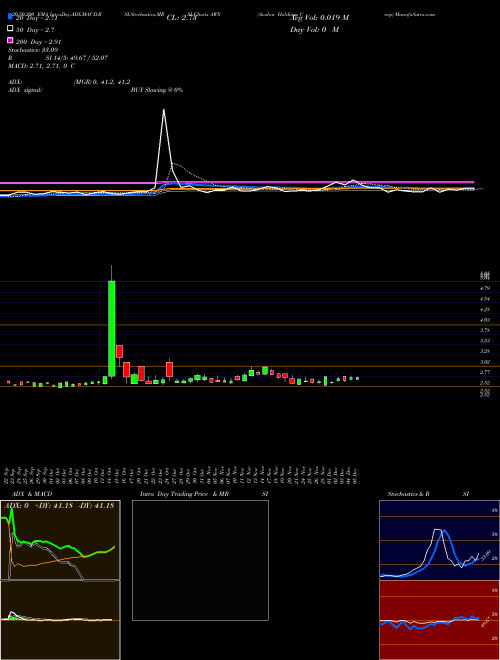Click the magenta 200 Day legend swatch
500x660 pixels.
point(10,40)
